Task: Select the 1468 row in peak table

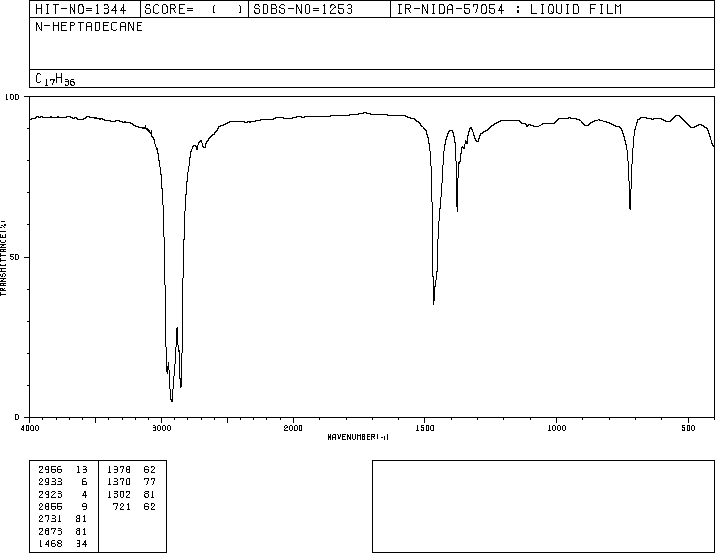Action: click(63, 543)
